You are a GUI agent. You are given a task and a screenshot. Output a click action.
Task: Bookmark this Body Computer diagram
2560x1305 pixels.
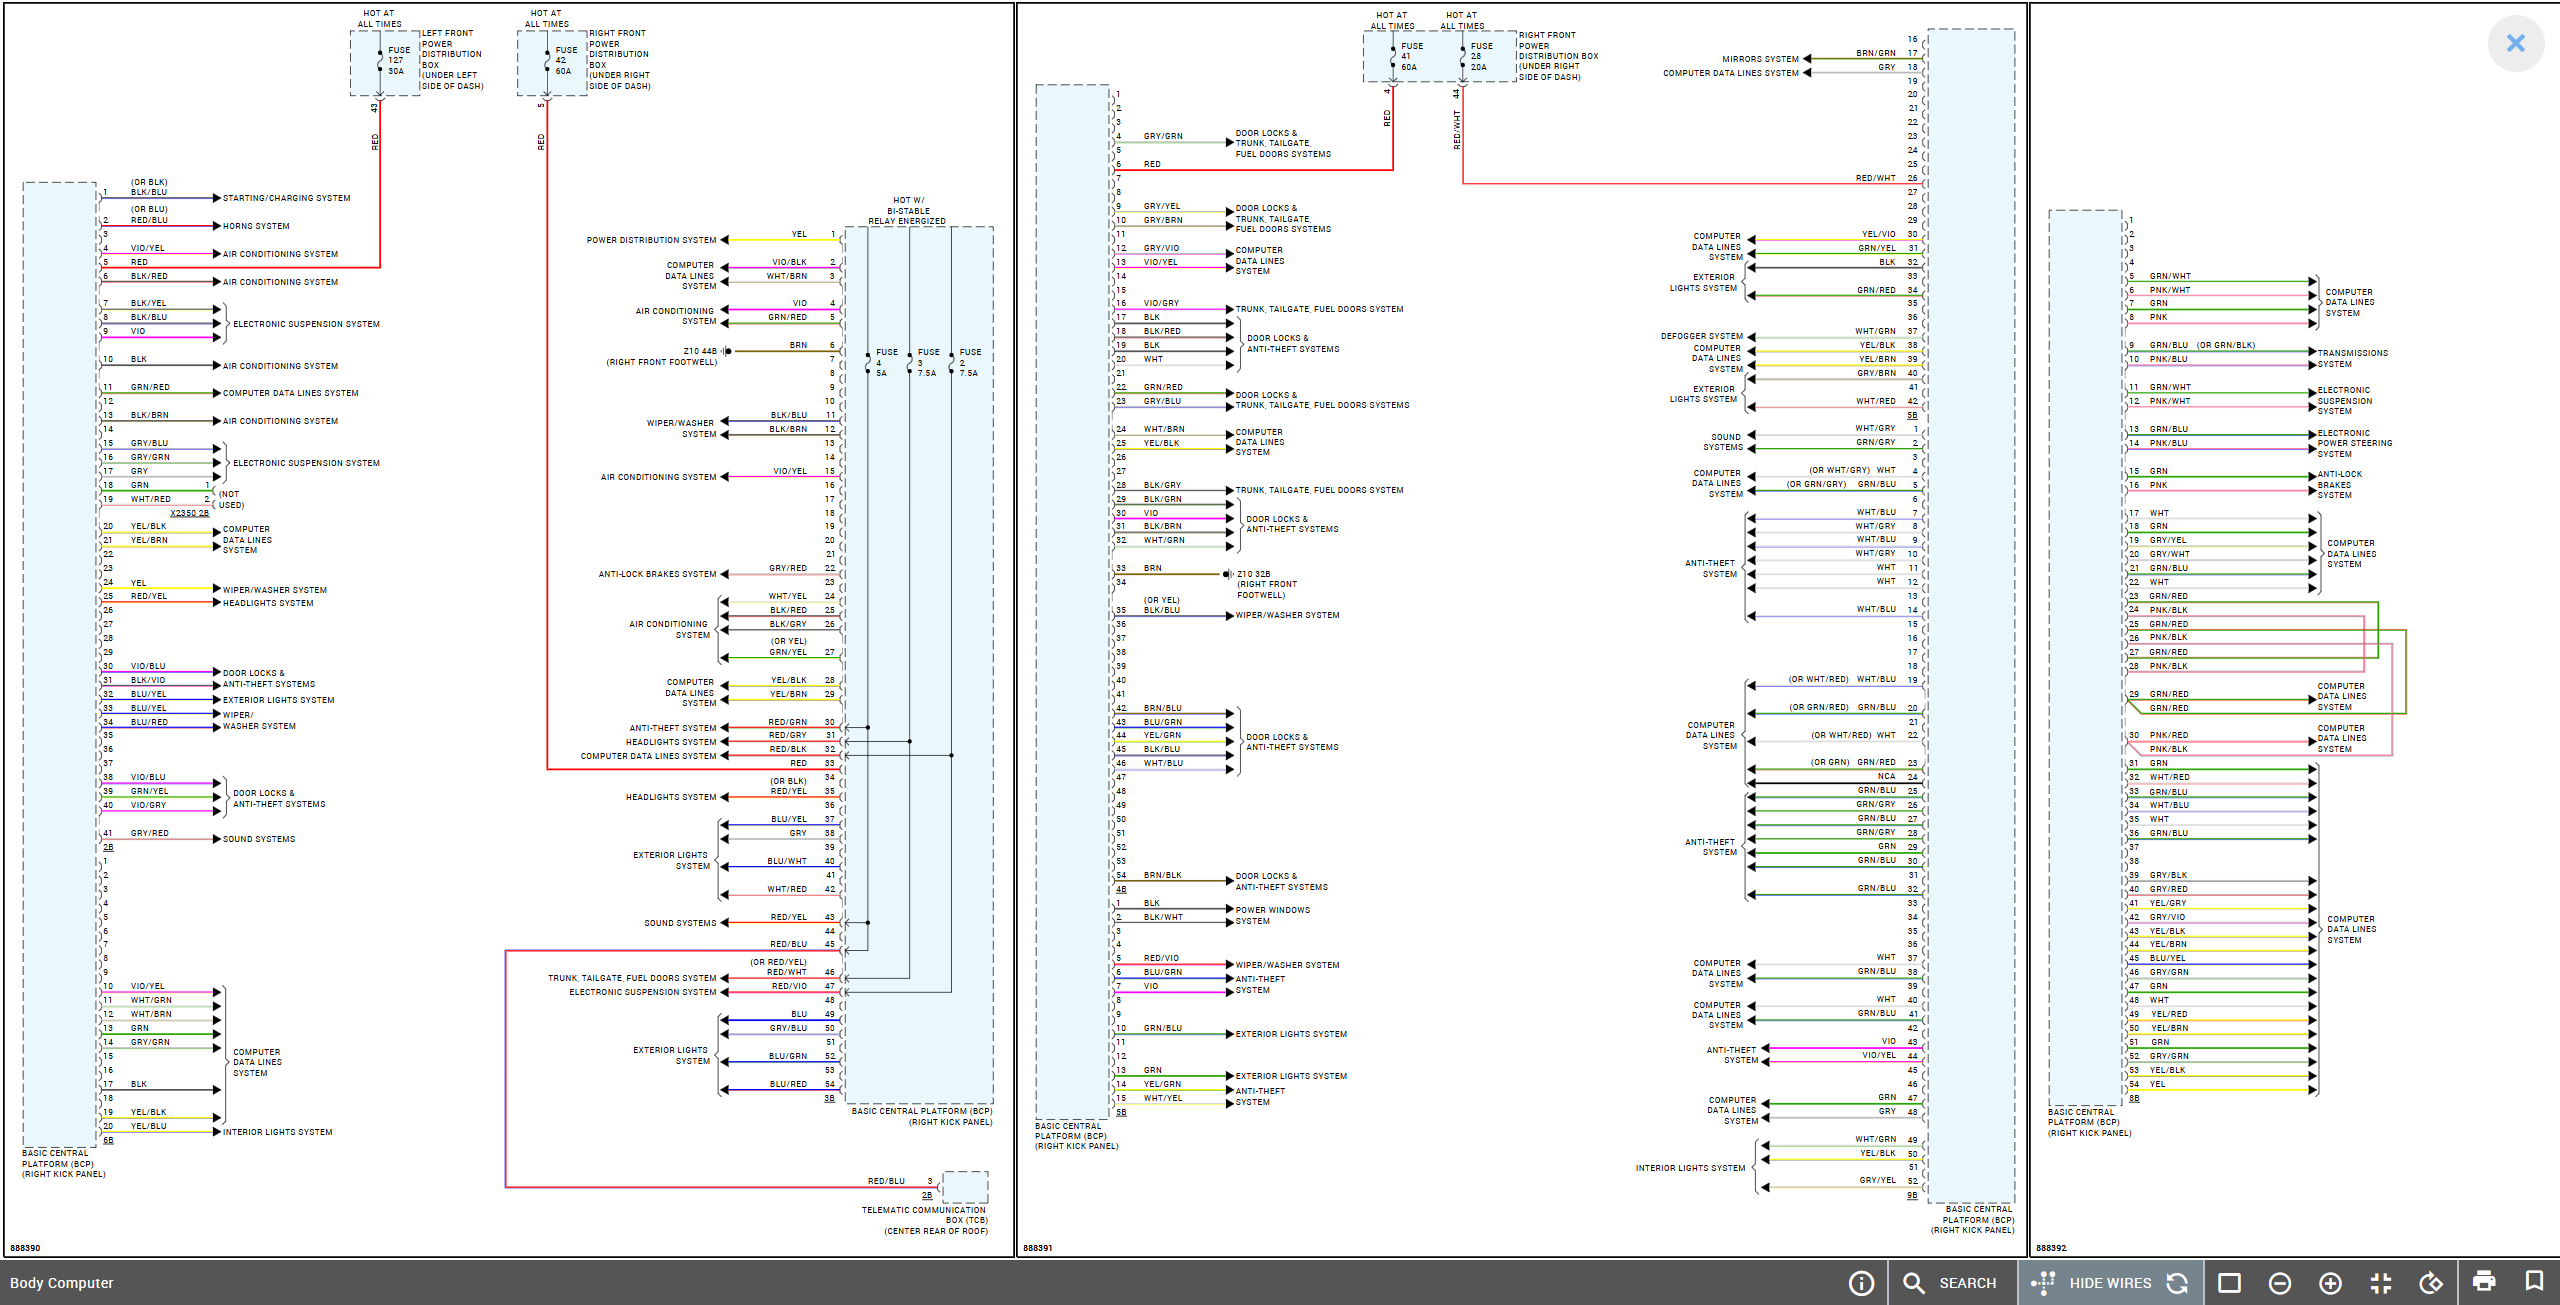2534,1281
